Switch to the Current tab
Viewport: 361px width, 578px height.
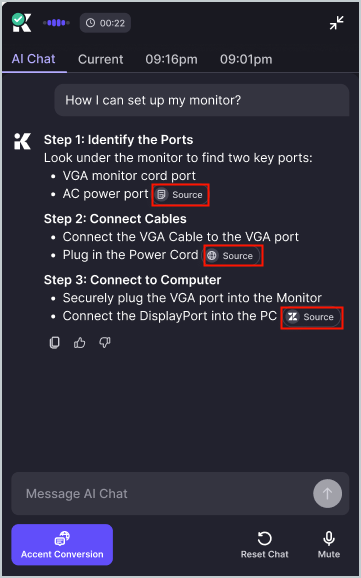pyautogui.click(x=101, y=59)
